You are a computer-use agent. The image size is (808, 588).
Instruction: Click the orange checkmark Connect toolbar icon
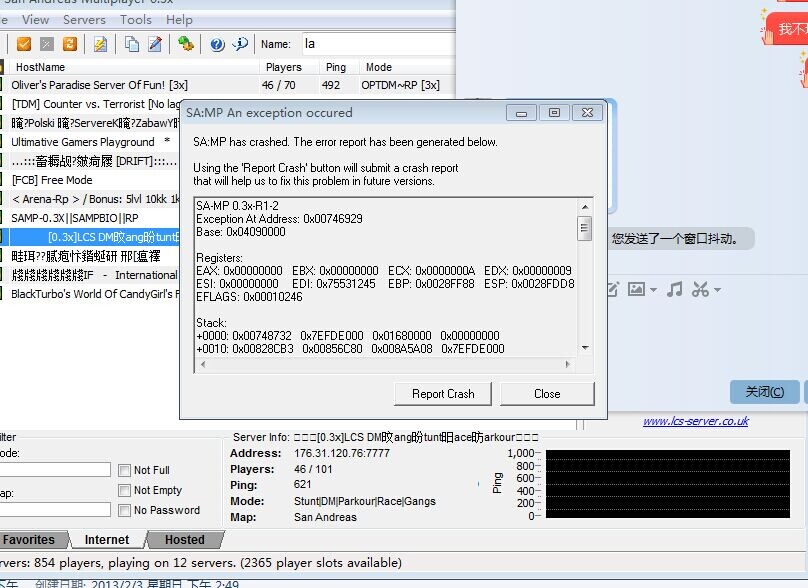click(x=24, y=44)
